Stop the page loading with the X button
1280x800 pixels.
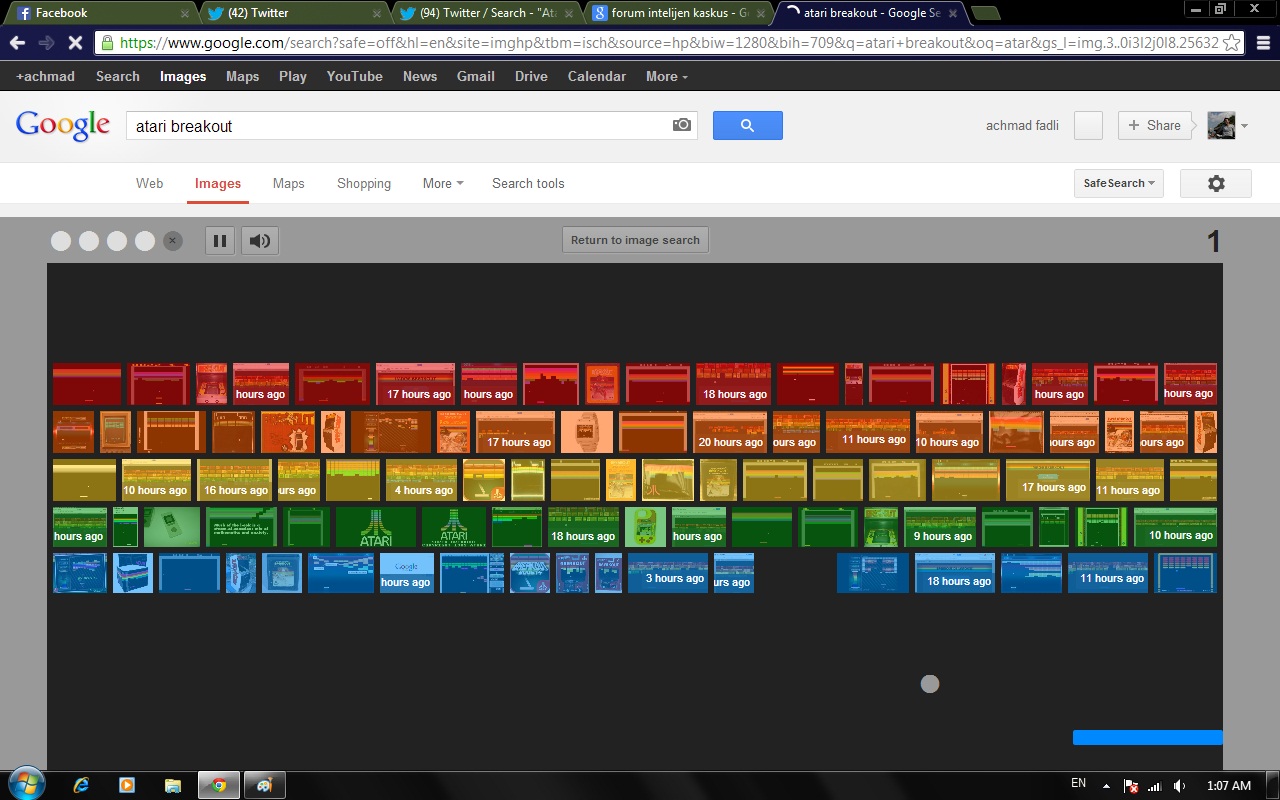[75, 43]
